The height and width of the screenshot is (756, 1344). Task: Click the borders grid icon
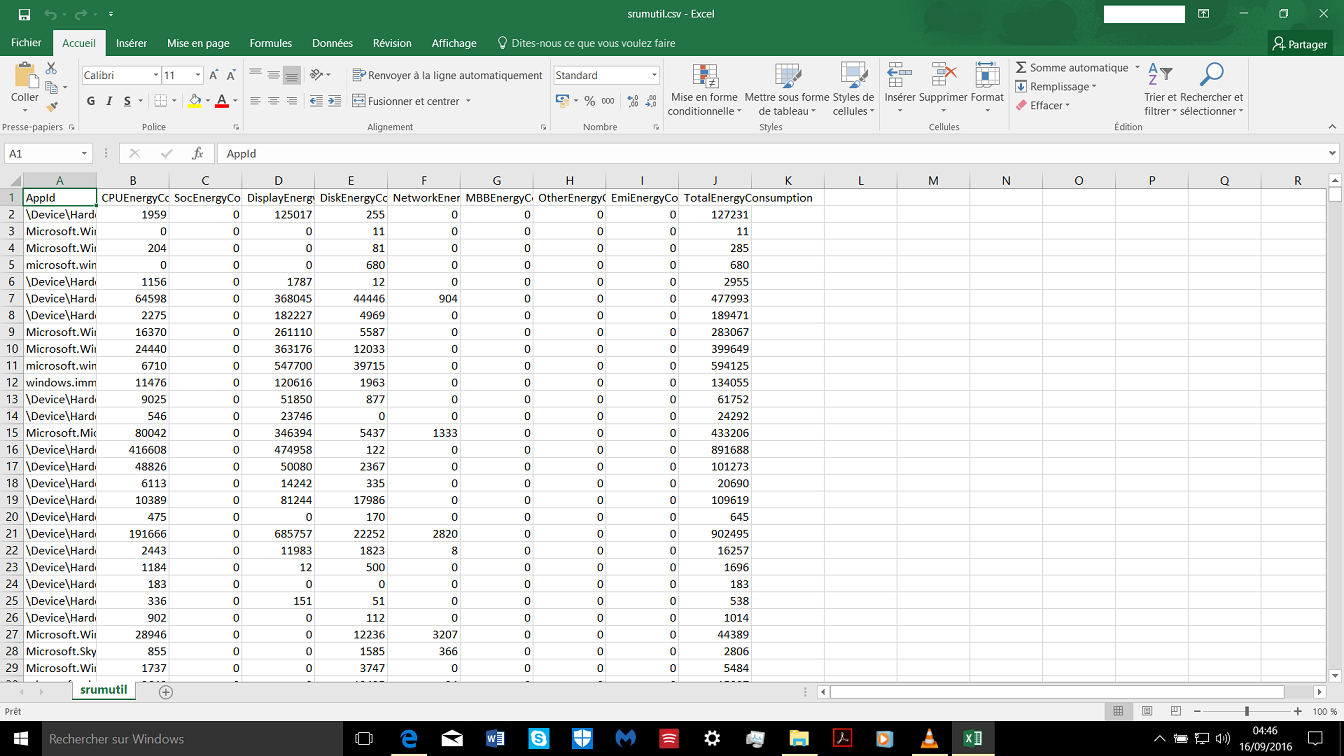(160, 101)
